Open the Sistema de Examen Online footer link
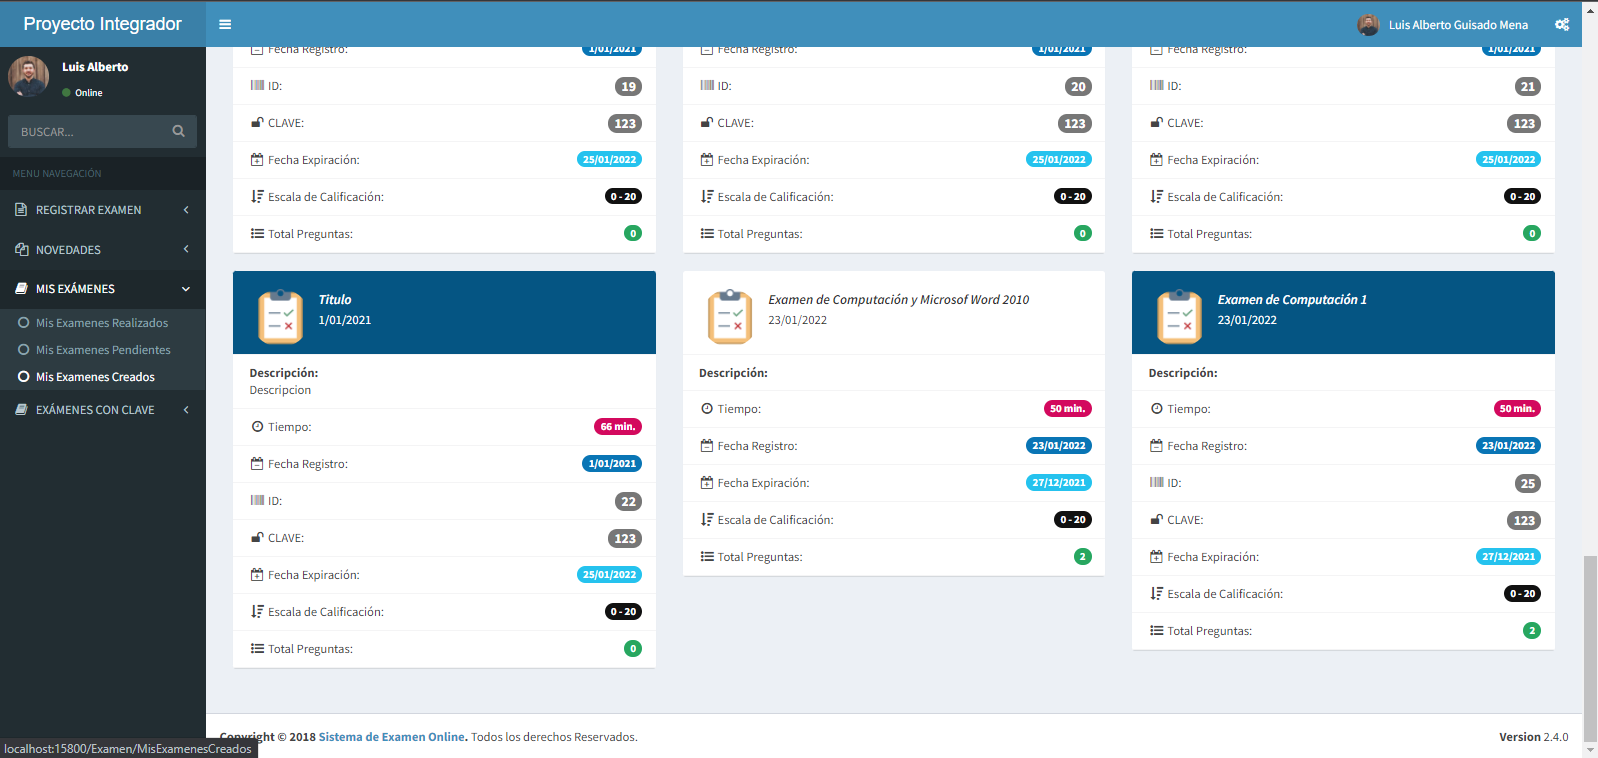Viewport: 1598px width, 758px height. (x=392, y=737)
